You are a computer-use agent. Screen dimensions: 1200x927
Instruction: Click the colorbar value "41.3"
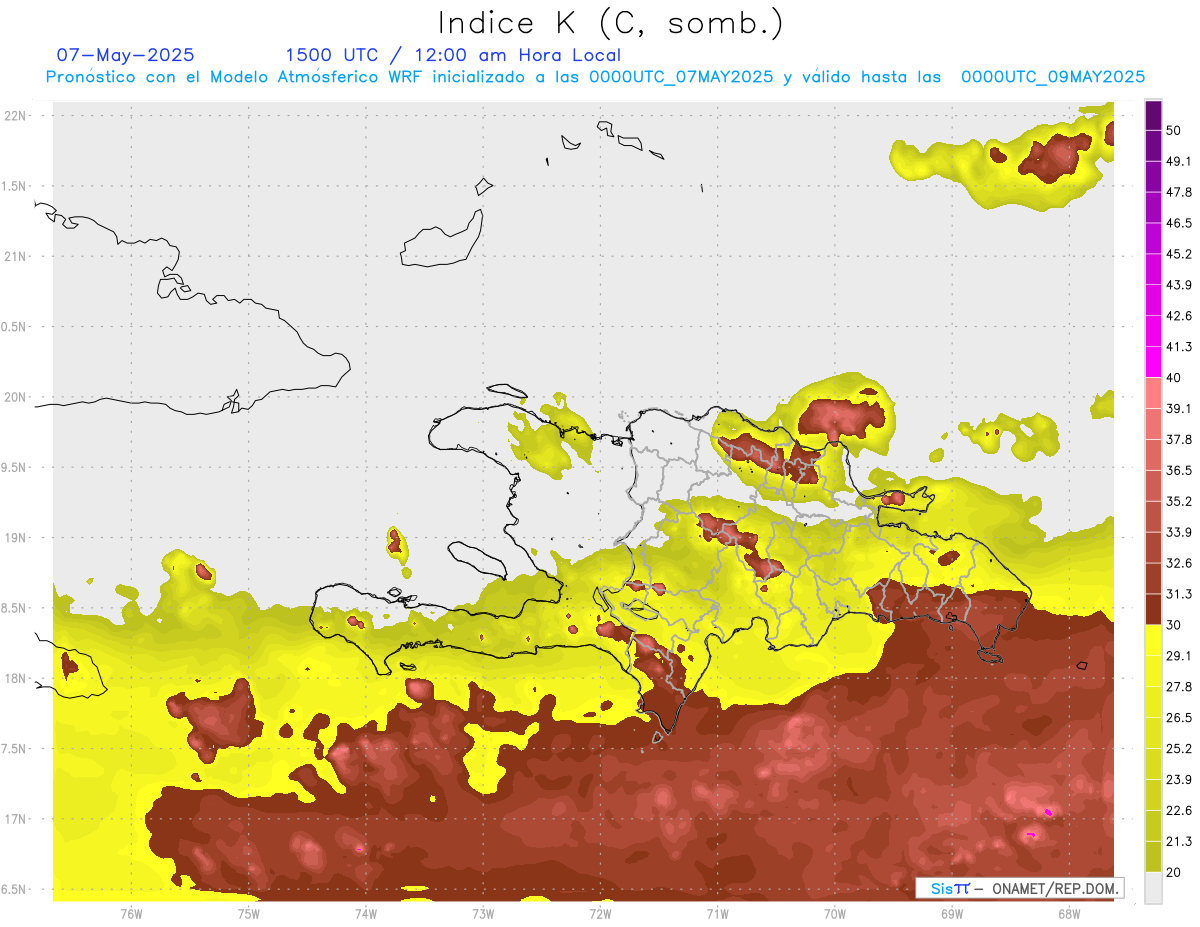(x=1179, y=347)
